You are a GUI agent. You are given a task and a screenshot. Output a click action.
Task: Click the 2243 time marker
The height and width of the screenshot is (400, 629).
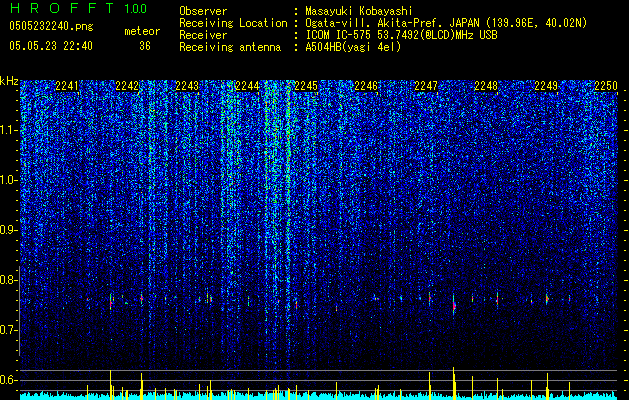pos(187,86)
